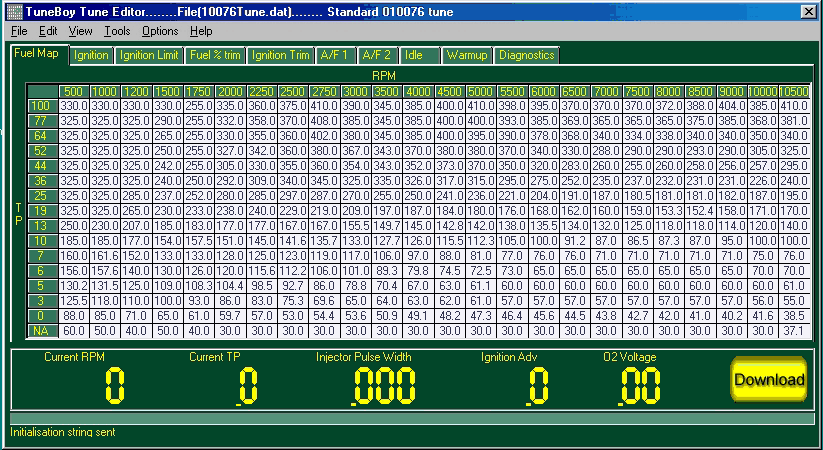Click the O2 Voltage readout
Image resolution: width=823 pixels, height=450 pixels.
click(x=639, y=386)
